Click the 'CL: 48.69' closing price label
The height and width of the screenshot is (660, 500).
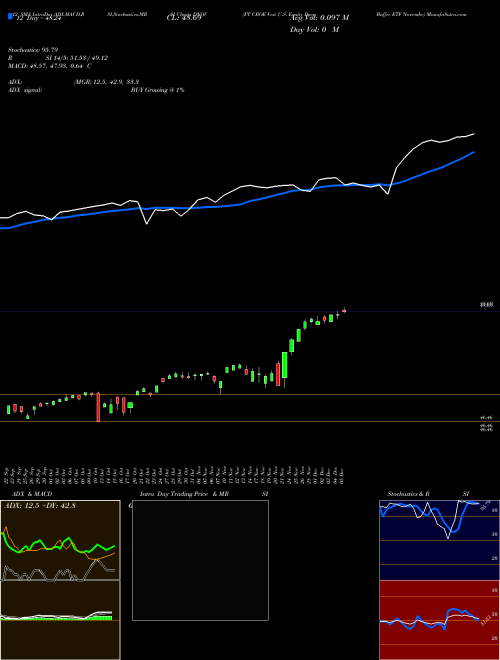(184, 18)
